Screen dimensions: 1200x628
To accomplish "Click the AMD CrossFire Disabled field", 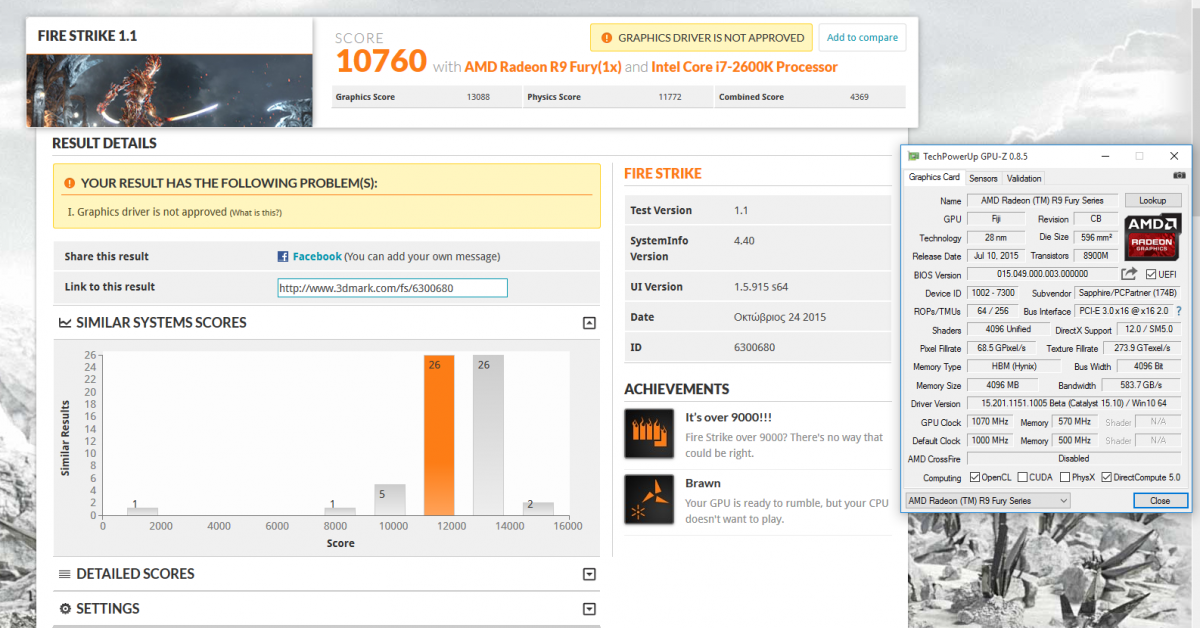I will click(x=1074, y=459).
